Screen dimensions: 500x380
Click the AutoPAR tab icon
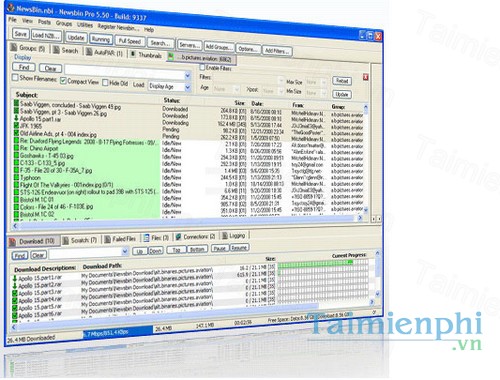click(x=89, y=52)
